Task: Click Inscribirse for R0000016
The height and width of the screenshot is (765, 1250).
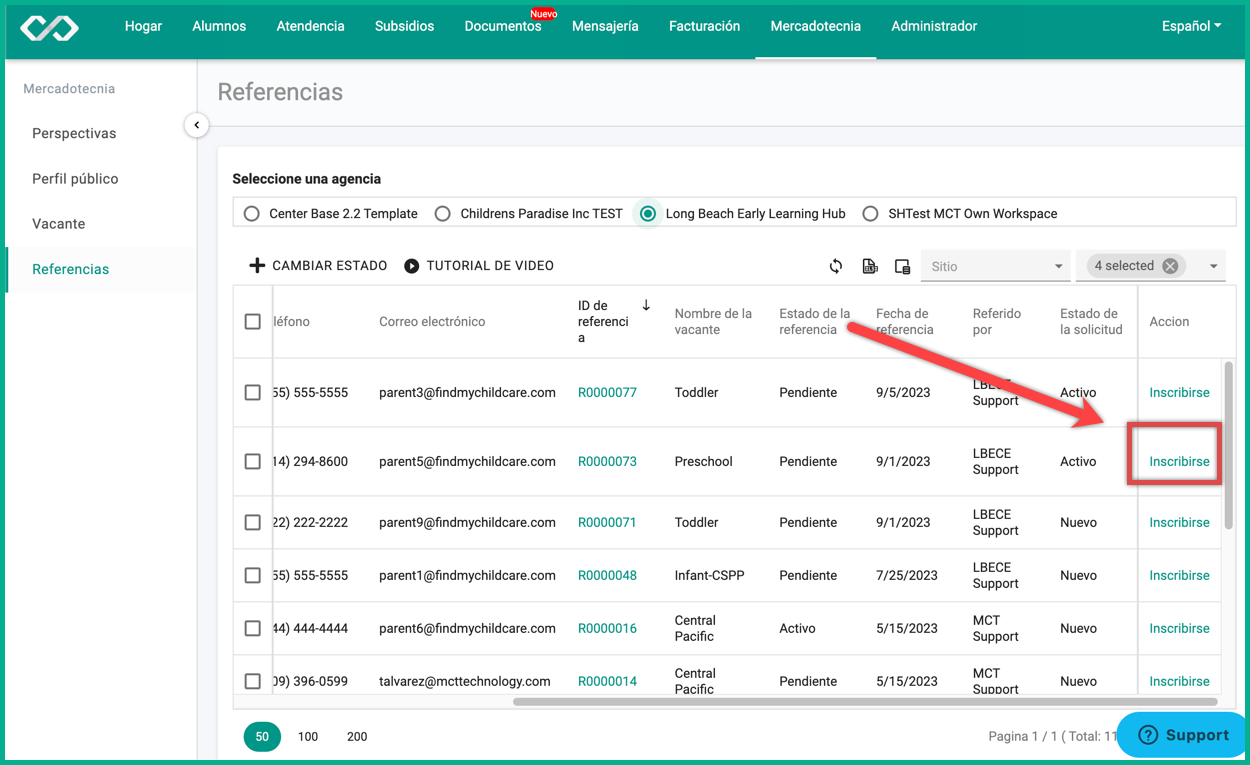Action: pyautogui.click(x=1179, y=629)
